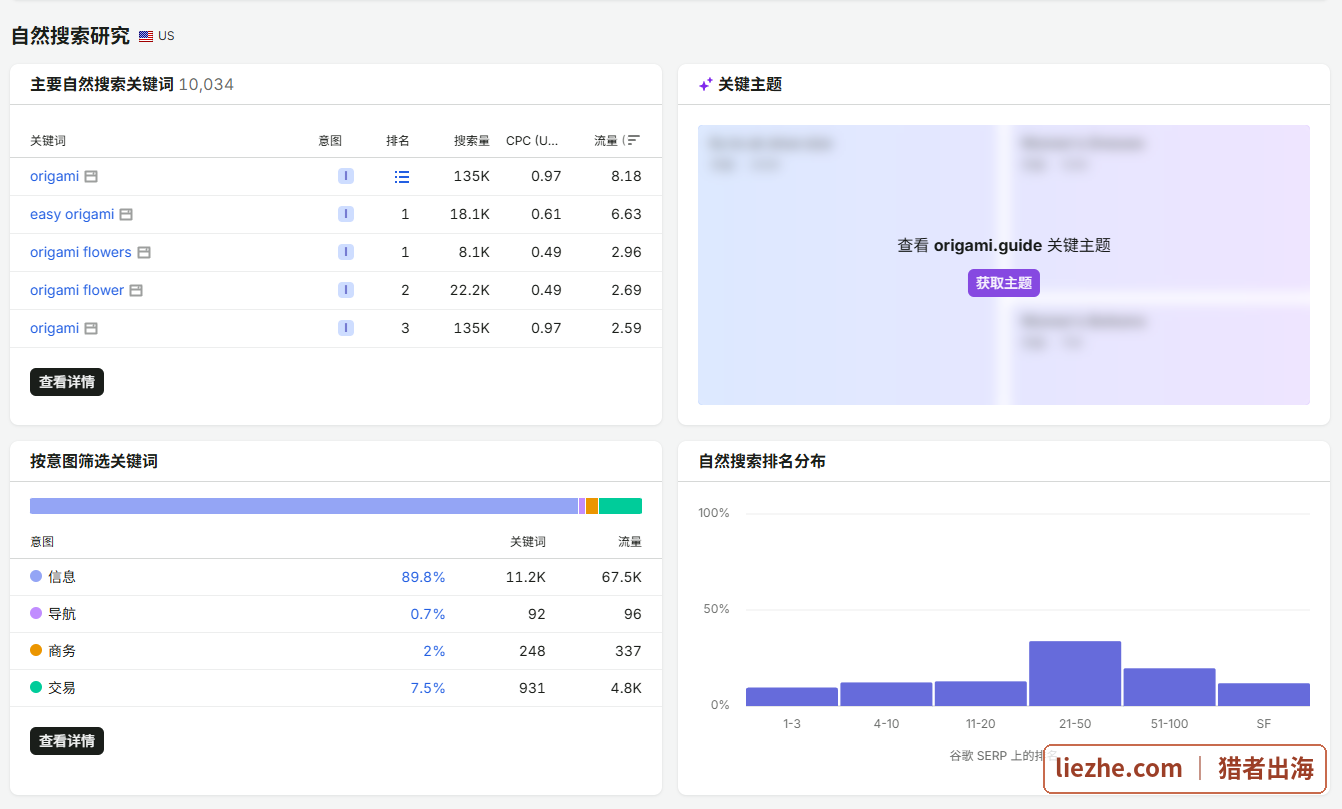Image resolution: width=1342 pixels, height=809 pixels.
Task: Click the US flag icon next to 自然搜索研究
Action: pos(146,36)
